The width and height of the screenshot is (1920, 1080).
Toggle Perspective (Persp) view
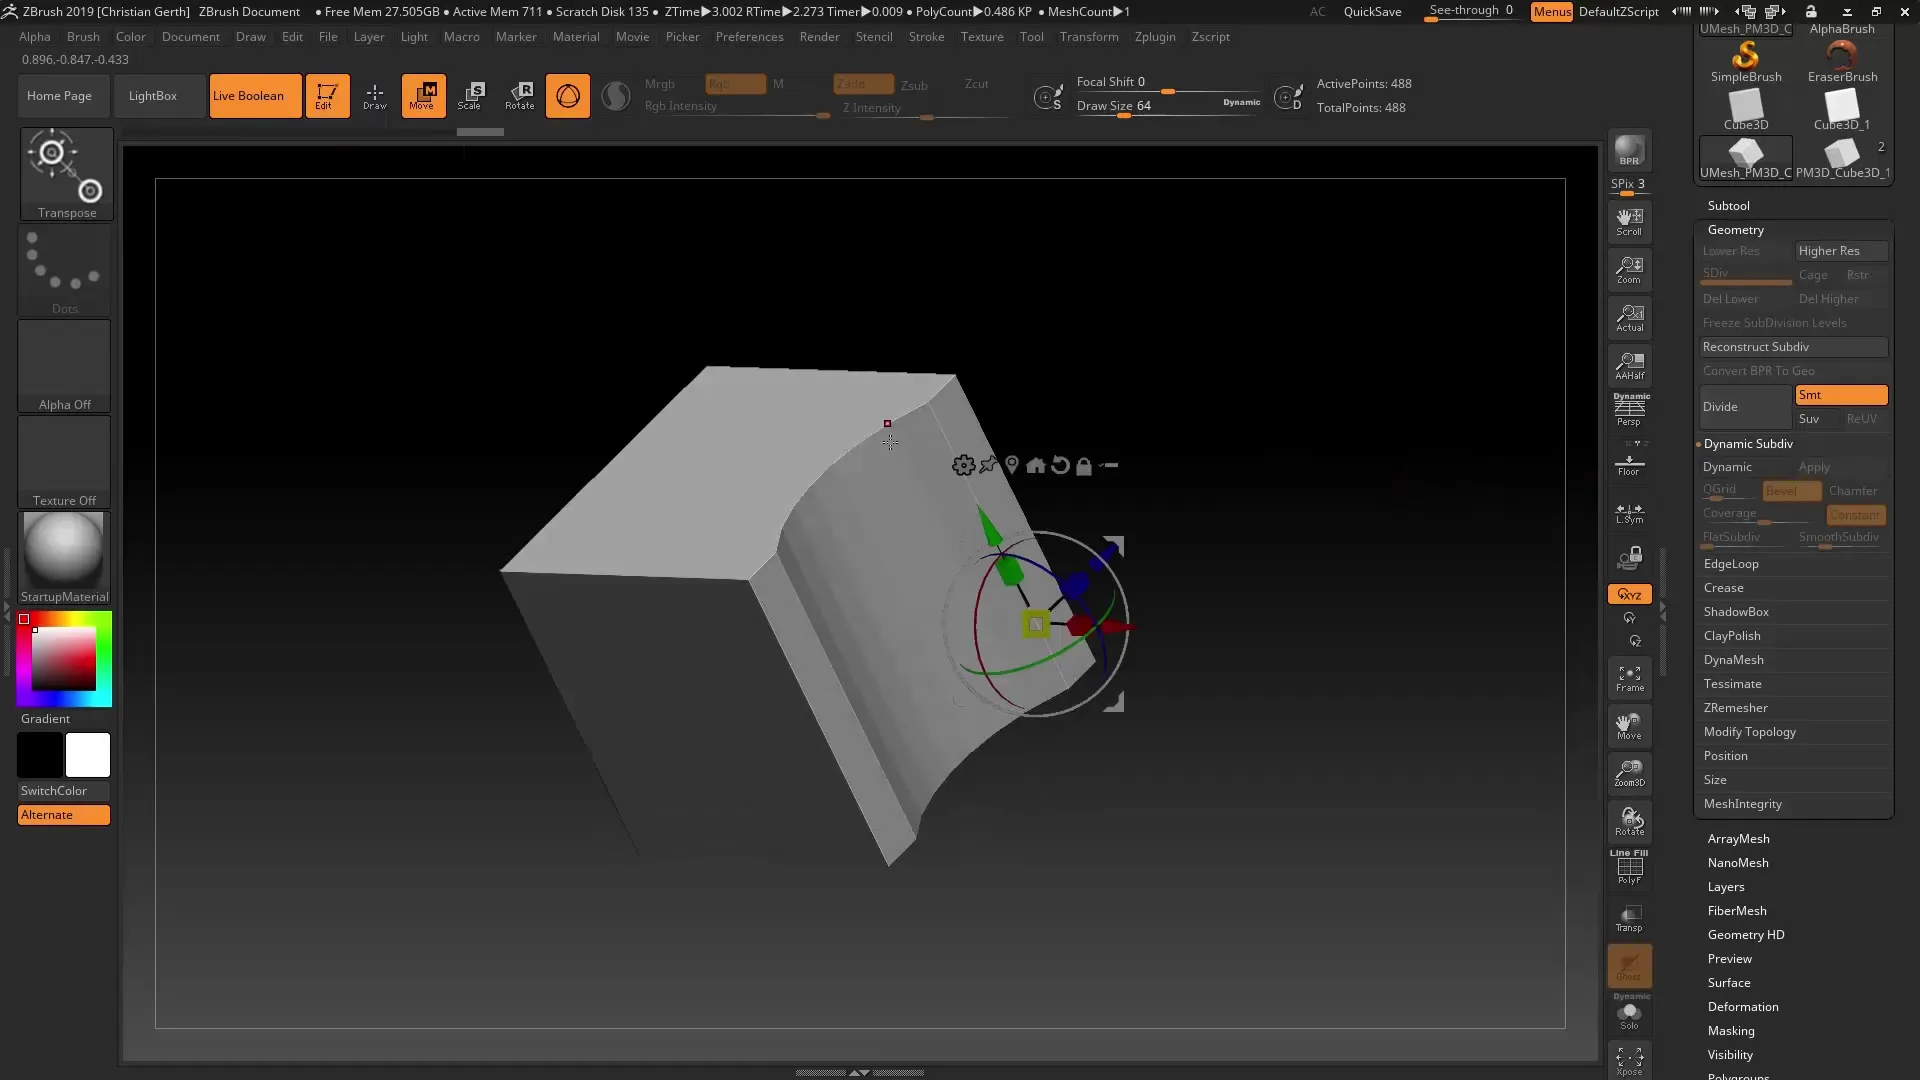(1629, 410)
